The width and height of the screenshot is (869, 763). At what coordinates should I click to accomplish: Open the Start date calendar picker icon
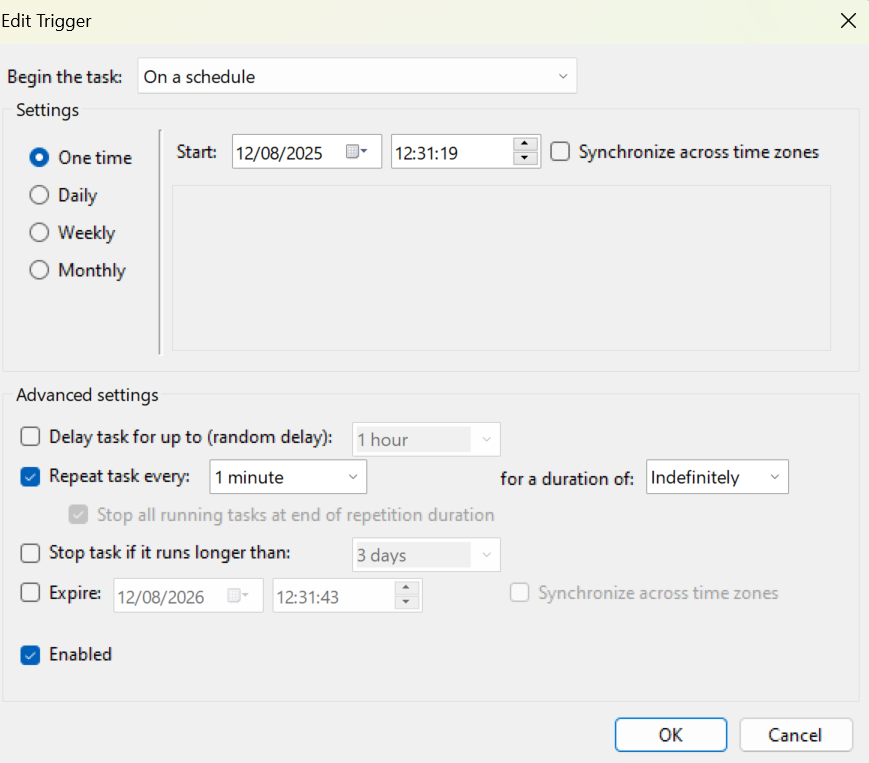pos(357,152)
